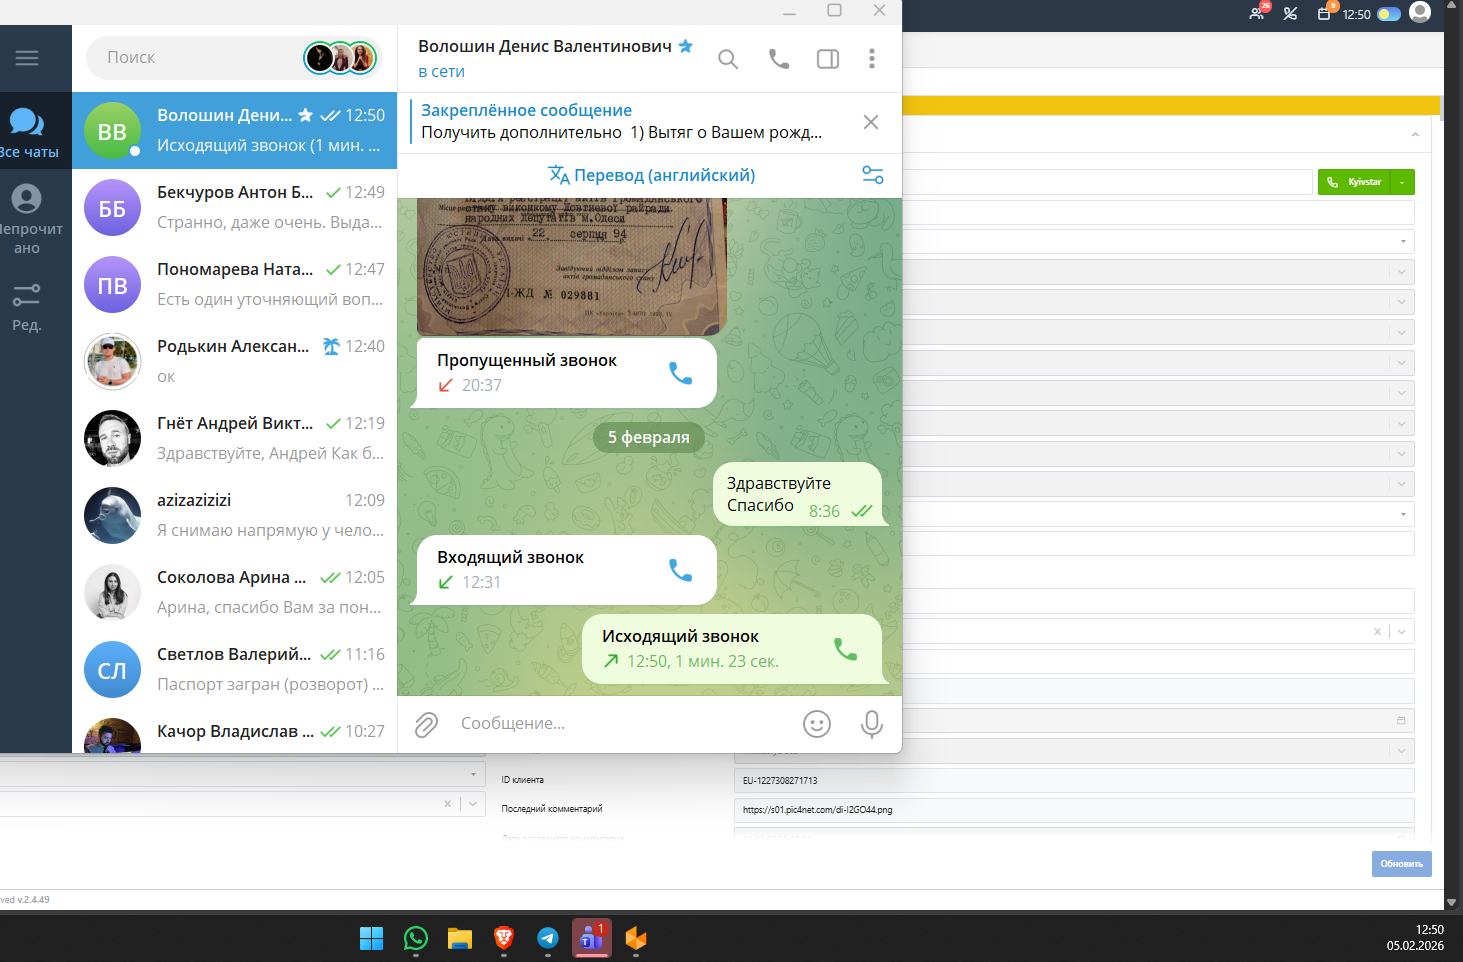Screen dimensions: 1463x962
Task: Open the CRM users icon with 26 badge
Action: coord(1258,13)
